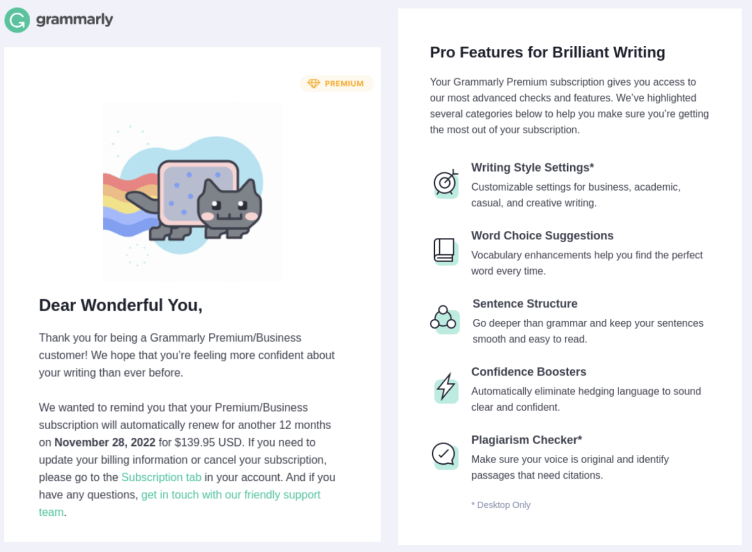Select the Writing Style Settings heading
This screenshot has height=552, width=752.
532,167
